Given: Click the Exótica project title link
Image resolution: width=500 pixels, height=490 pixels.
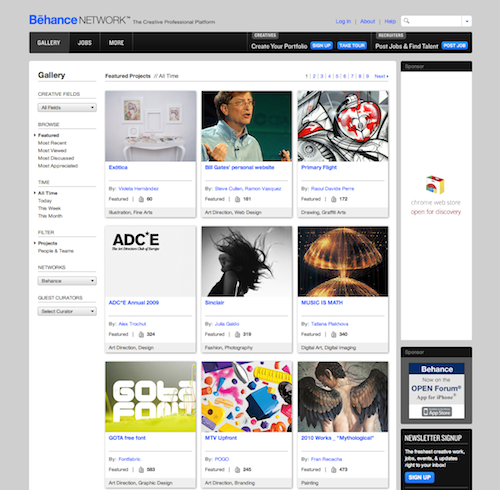Looking at the screenshot, I should [x=118, y=167].
